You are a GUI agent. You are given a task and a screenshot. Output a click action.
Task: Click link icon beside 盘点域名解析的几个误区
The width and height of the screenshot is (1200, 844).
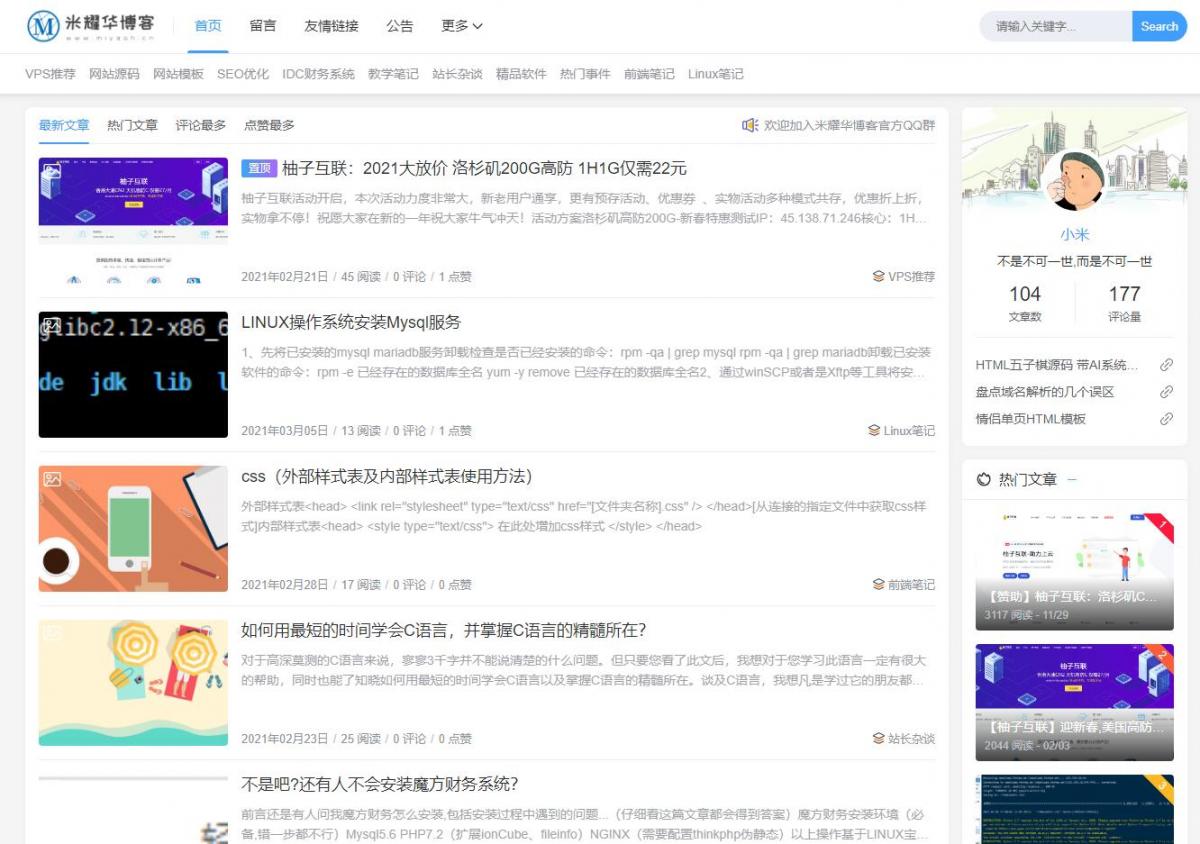pos(1166,392)
